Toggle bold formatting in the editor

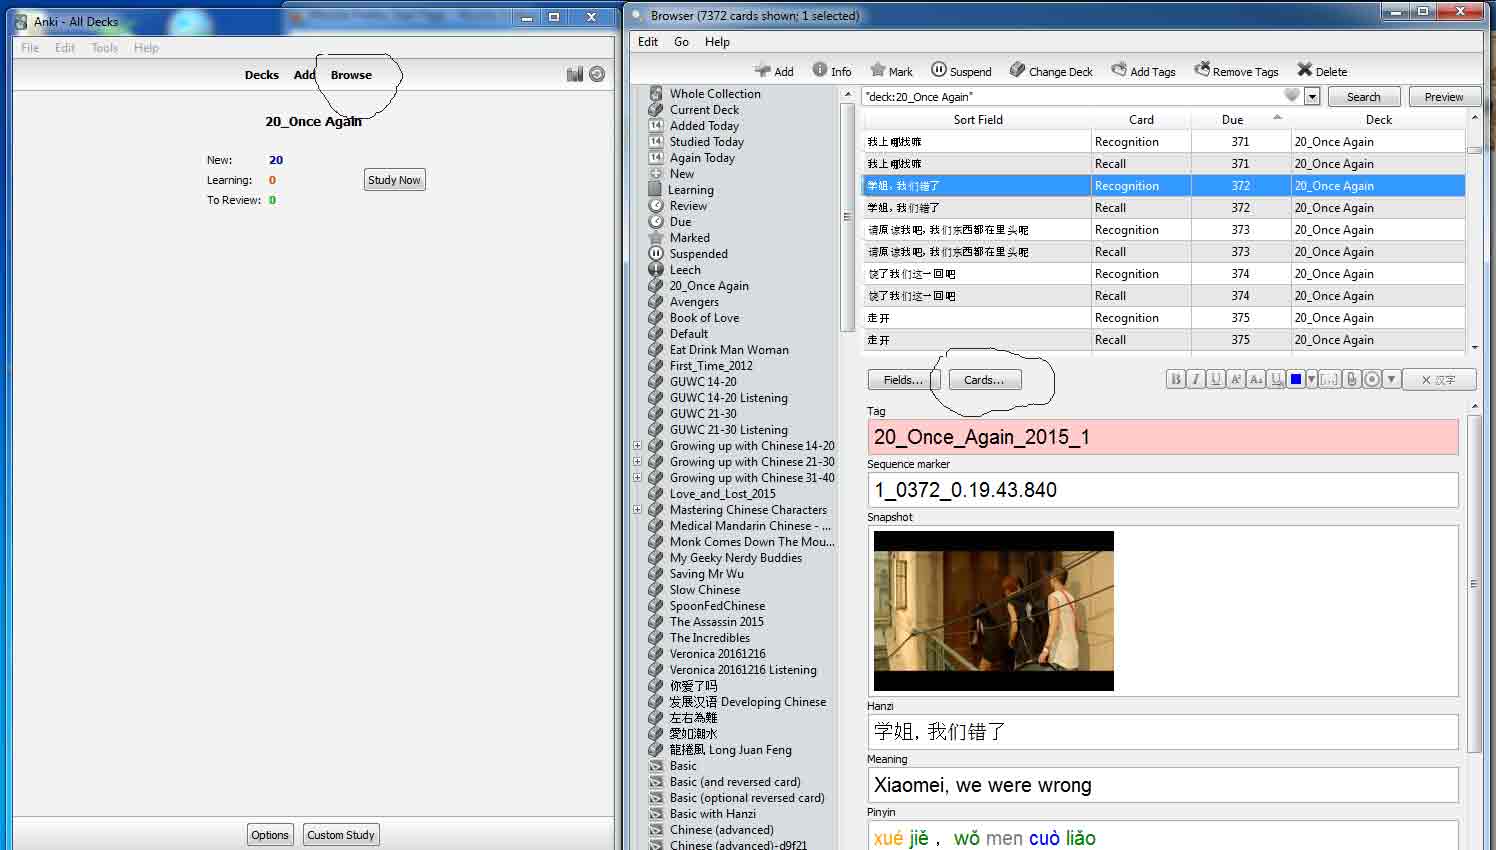click(x=1176, y=380)
